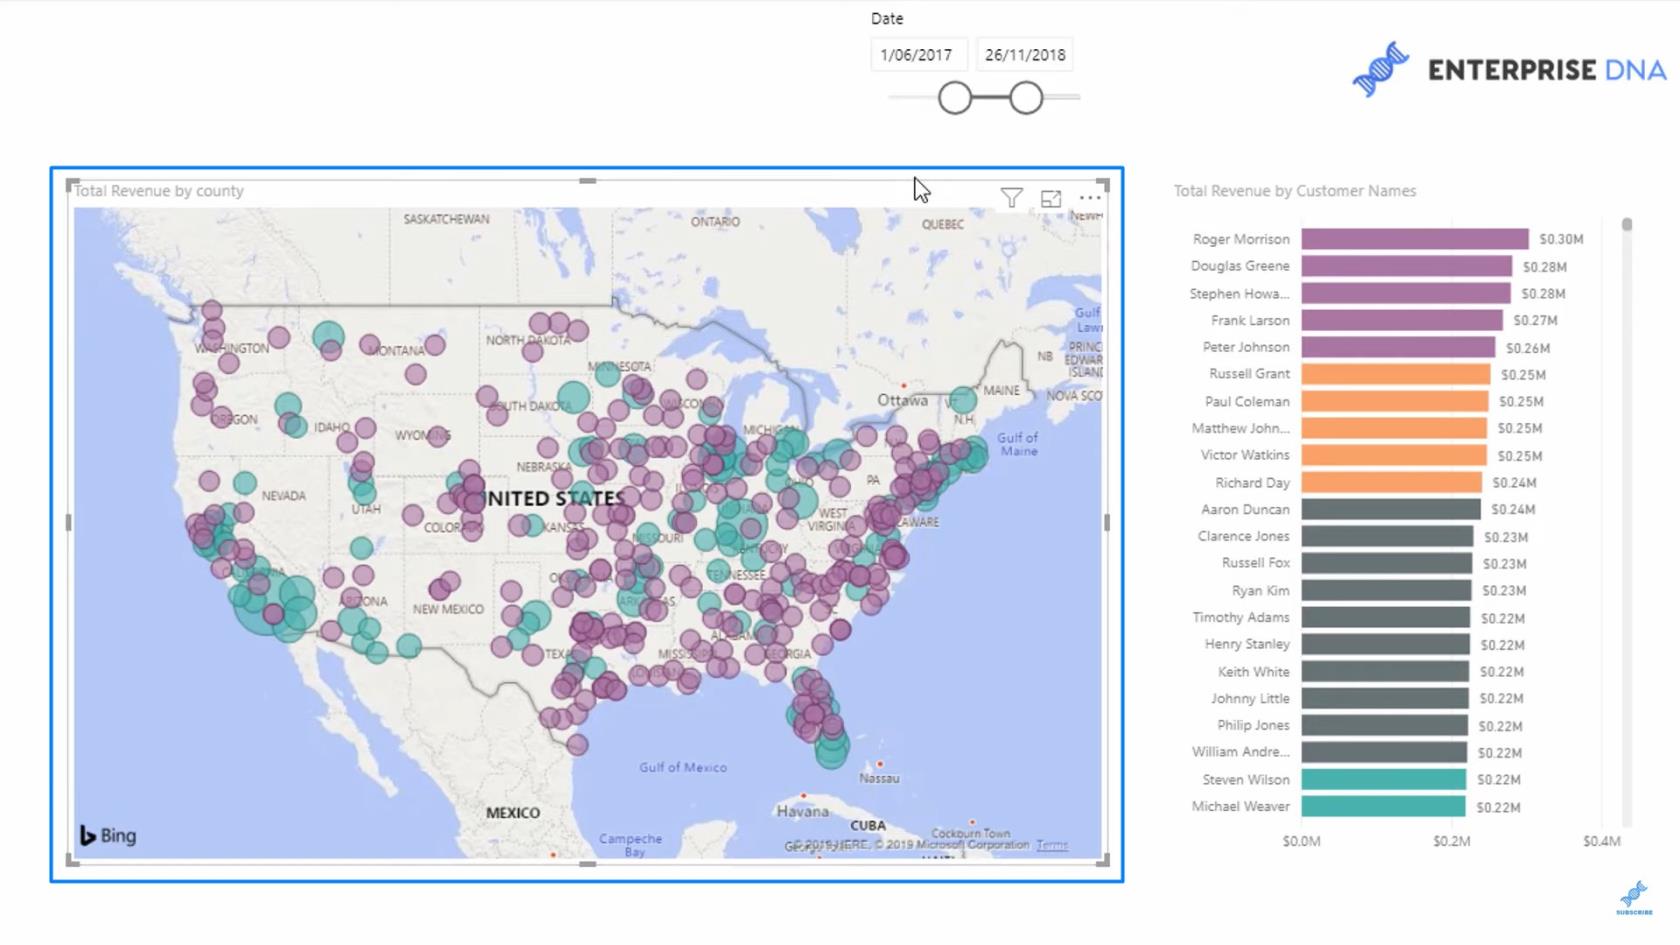Select the Aaron Duncan gray bar
This screenshot has height=945, width=1680.
tap(1391, 509)
